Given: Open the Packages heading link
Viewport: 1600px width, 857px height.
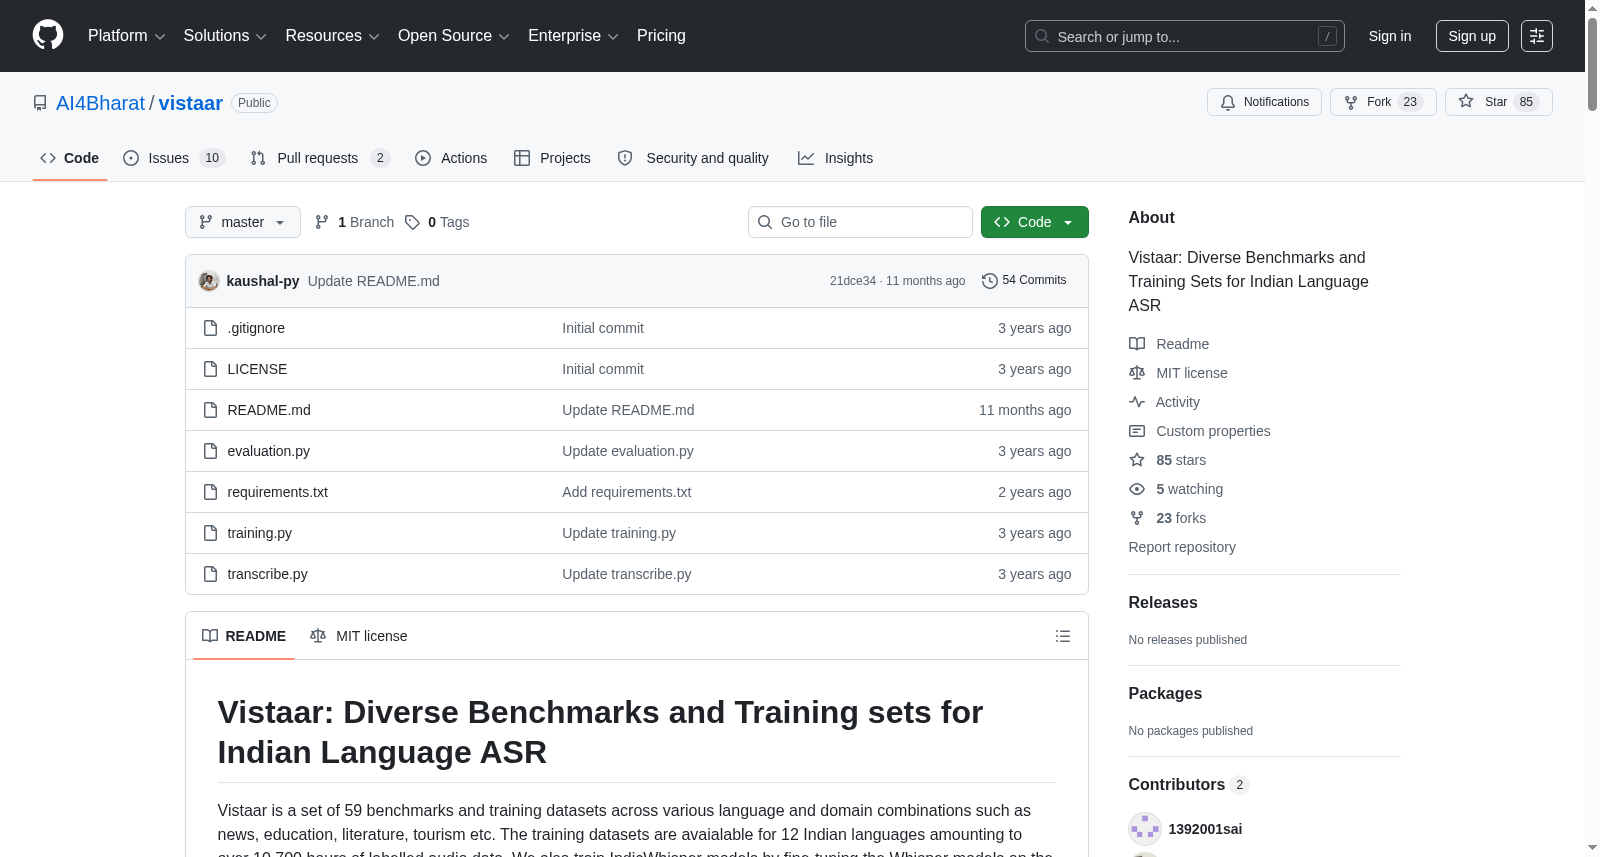Looking at the screenshot, I should point(1165,694).
